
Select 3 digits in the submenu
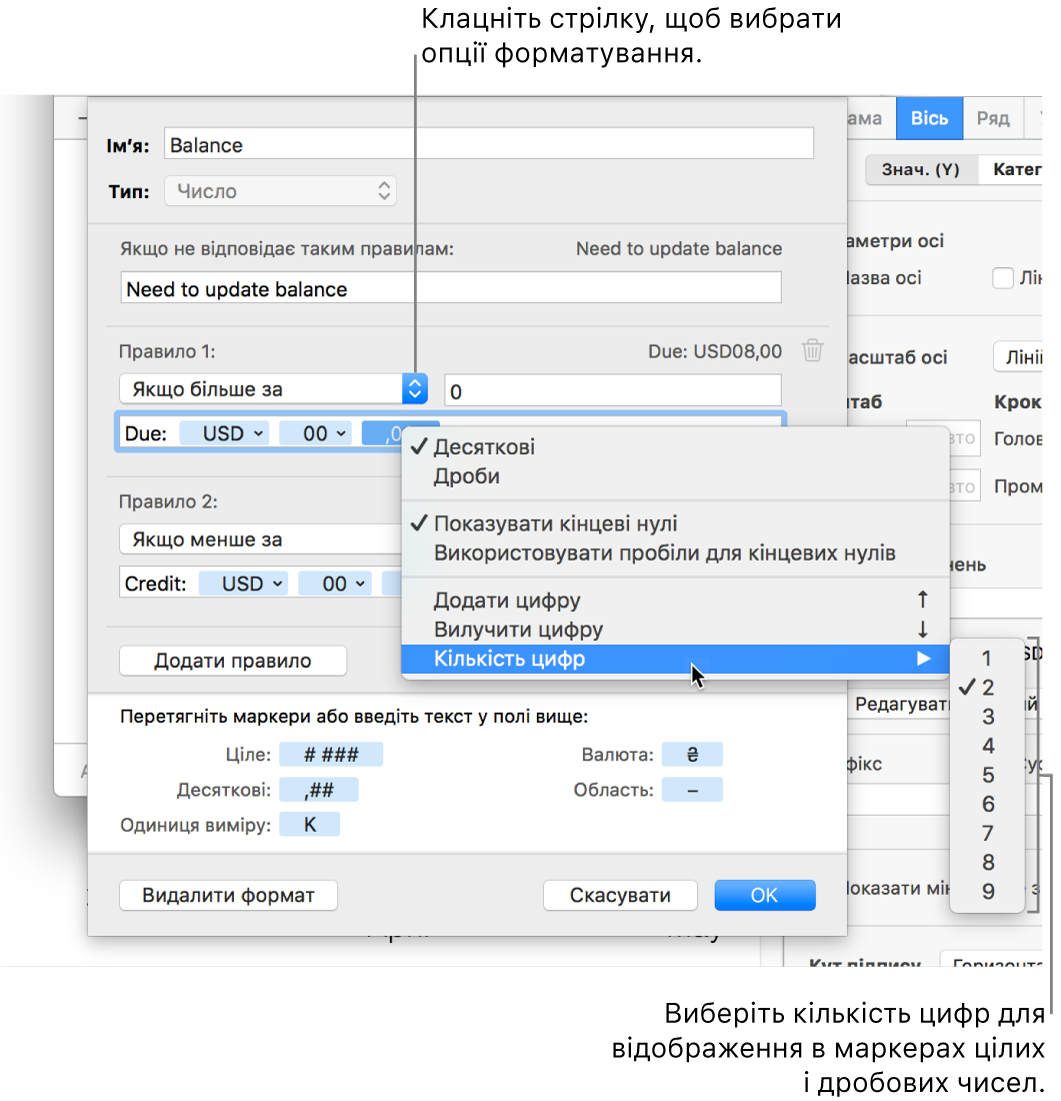click(x=987, y=716)
